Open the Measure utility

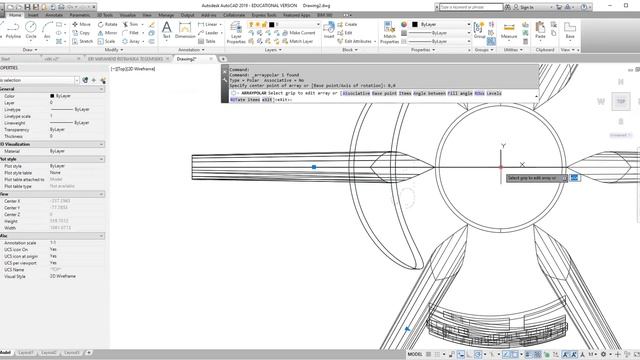tap(509, 31)
